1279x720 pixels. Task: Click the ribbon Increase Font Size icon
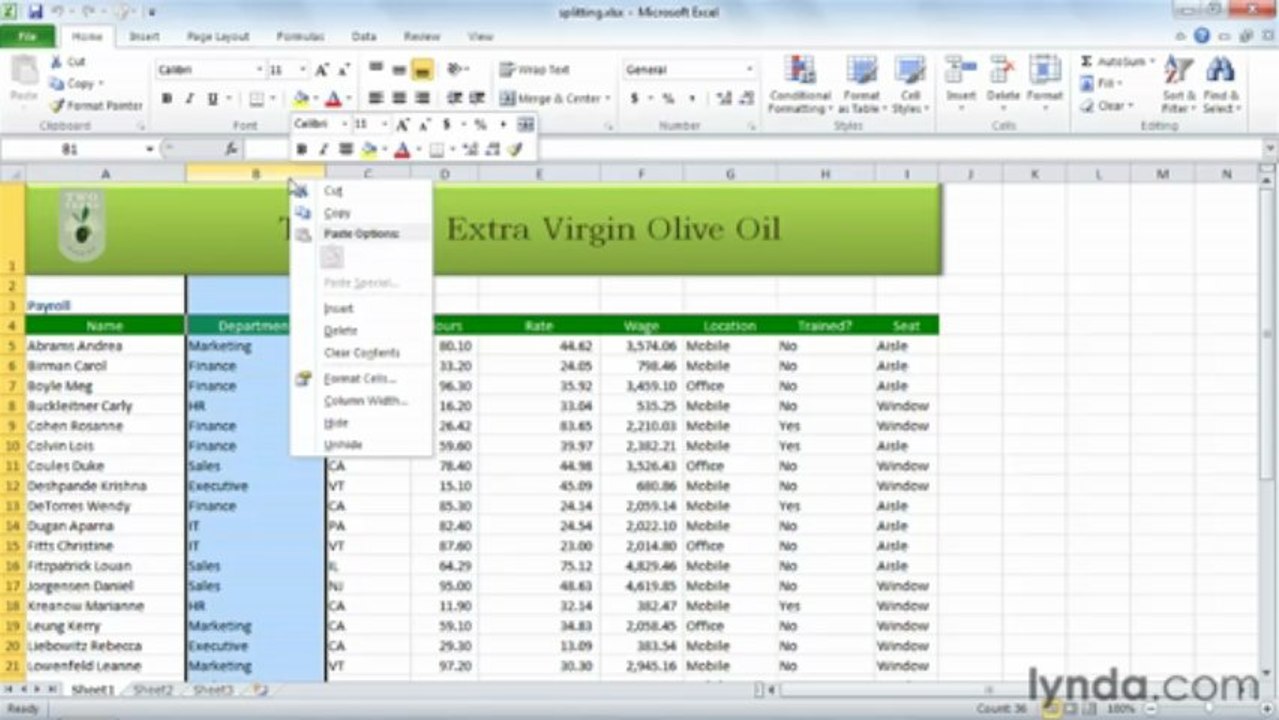[321, 70]
